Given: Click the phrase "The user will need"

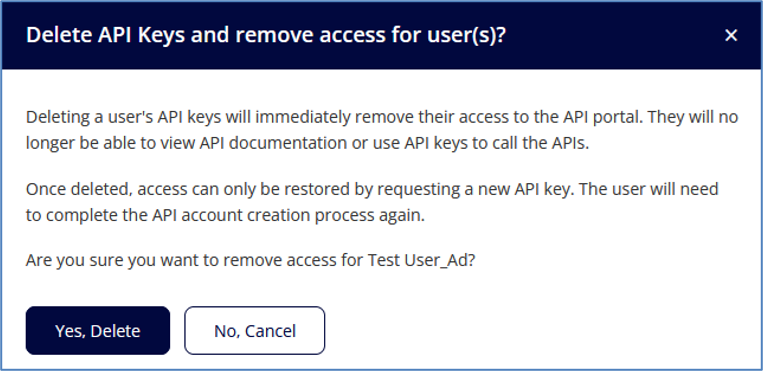Looking at the screenshot, I should tap(650, 189).
